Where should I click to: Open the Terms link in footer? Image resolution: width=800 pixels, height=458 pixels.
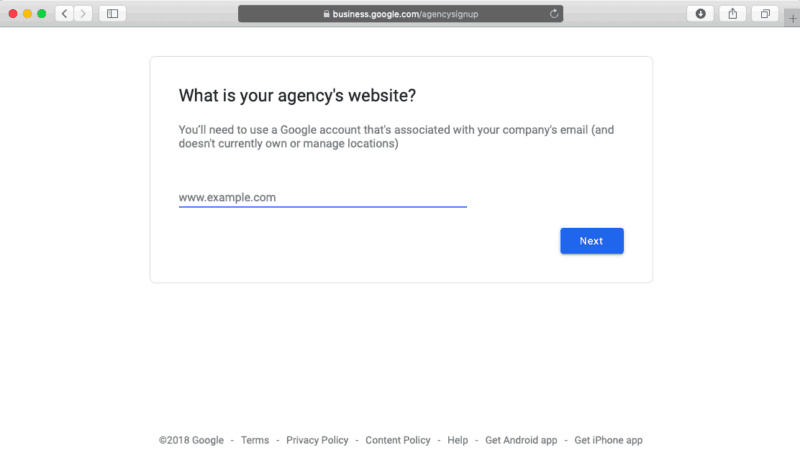(255, 440)
